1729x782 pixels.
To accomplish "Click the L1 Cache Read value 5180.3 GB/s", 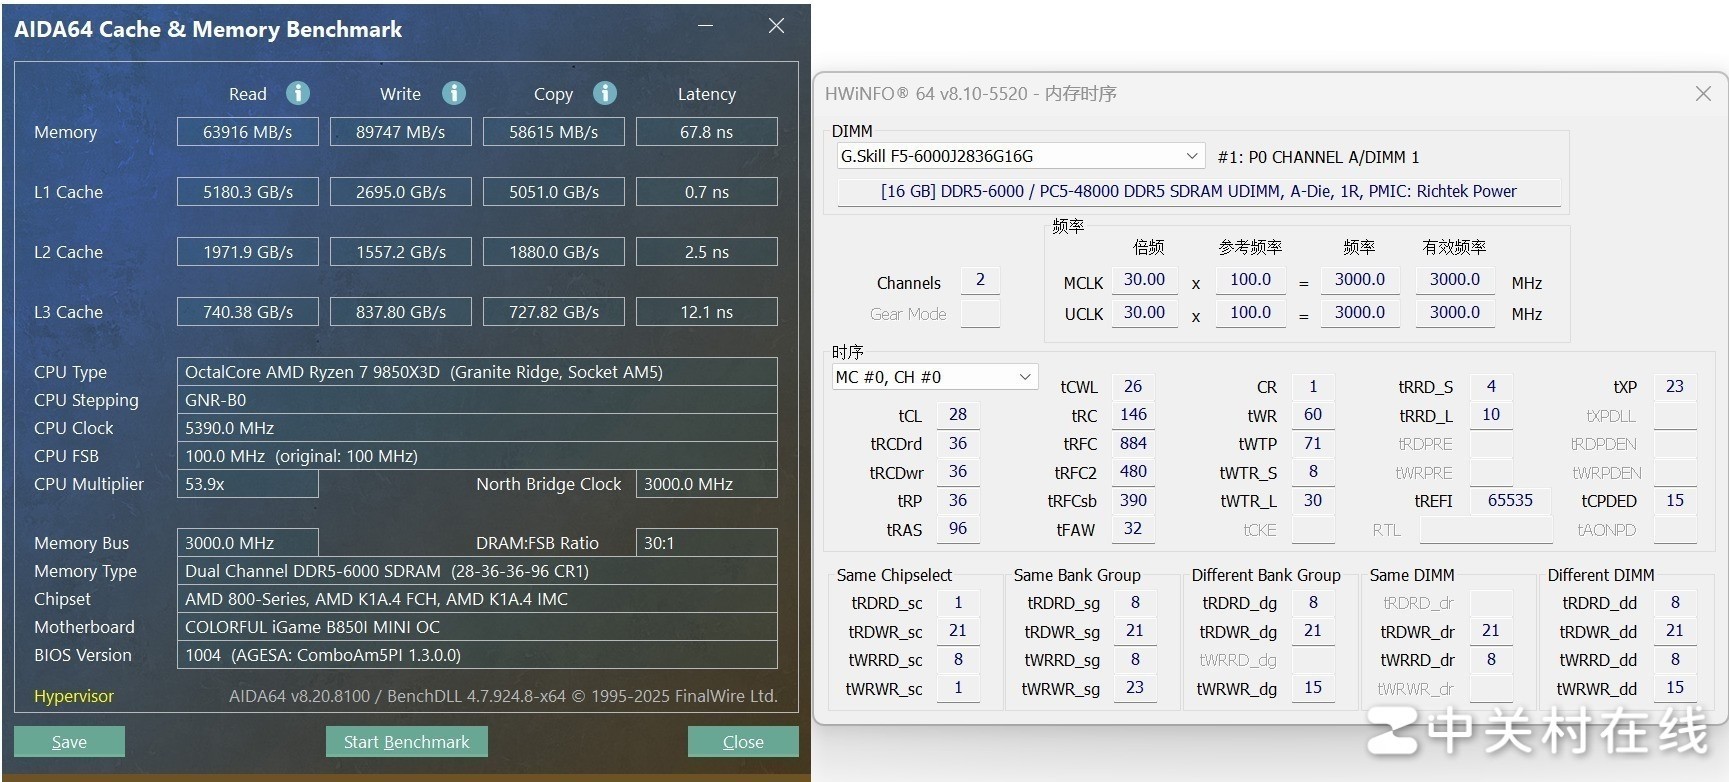I will coord(248,192).
